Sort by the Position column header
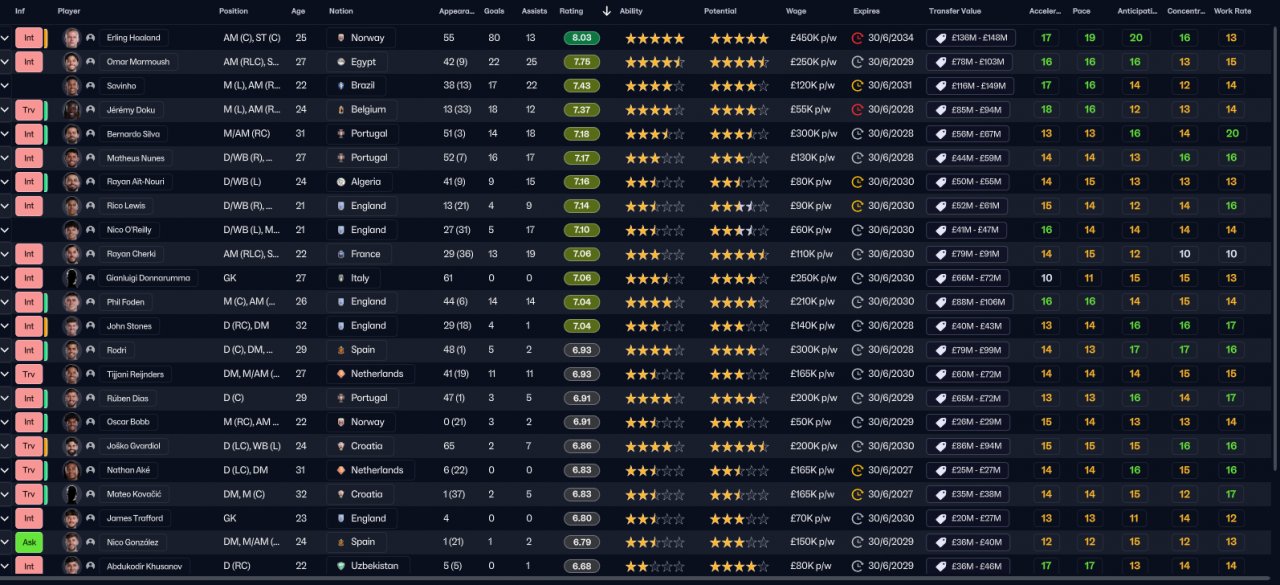 234,11
